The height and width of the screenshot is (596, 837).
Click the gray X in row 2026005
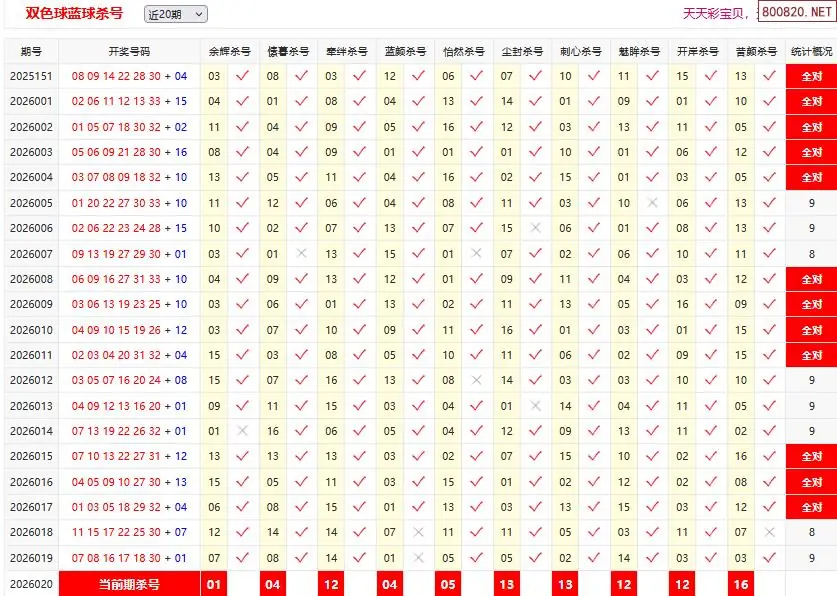tap(652, 203)
